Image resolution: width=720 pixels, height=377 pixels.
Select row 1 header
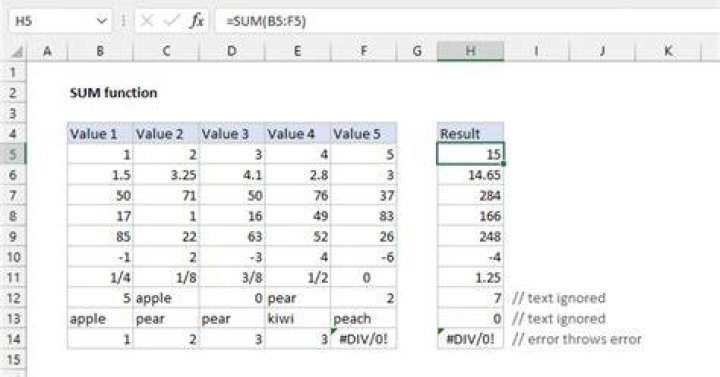[13, 72]
